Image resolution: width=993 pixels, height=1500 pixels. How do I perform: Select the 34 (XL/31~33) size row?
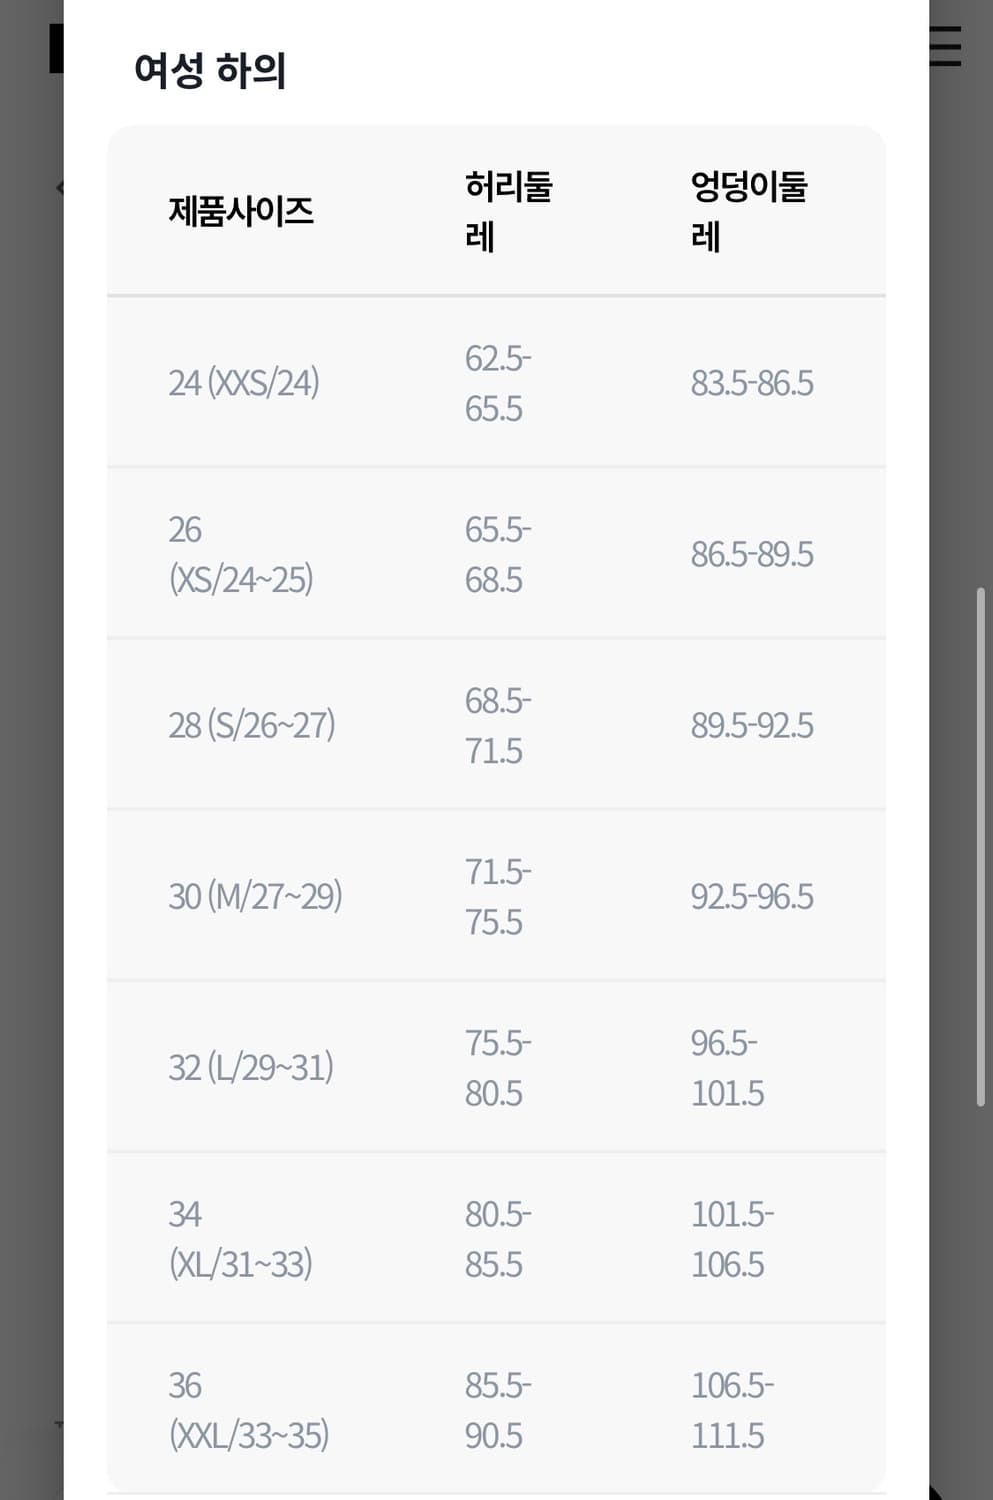496,1237
